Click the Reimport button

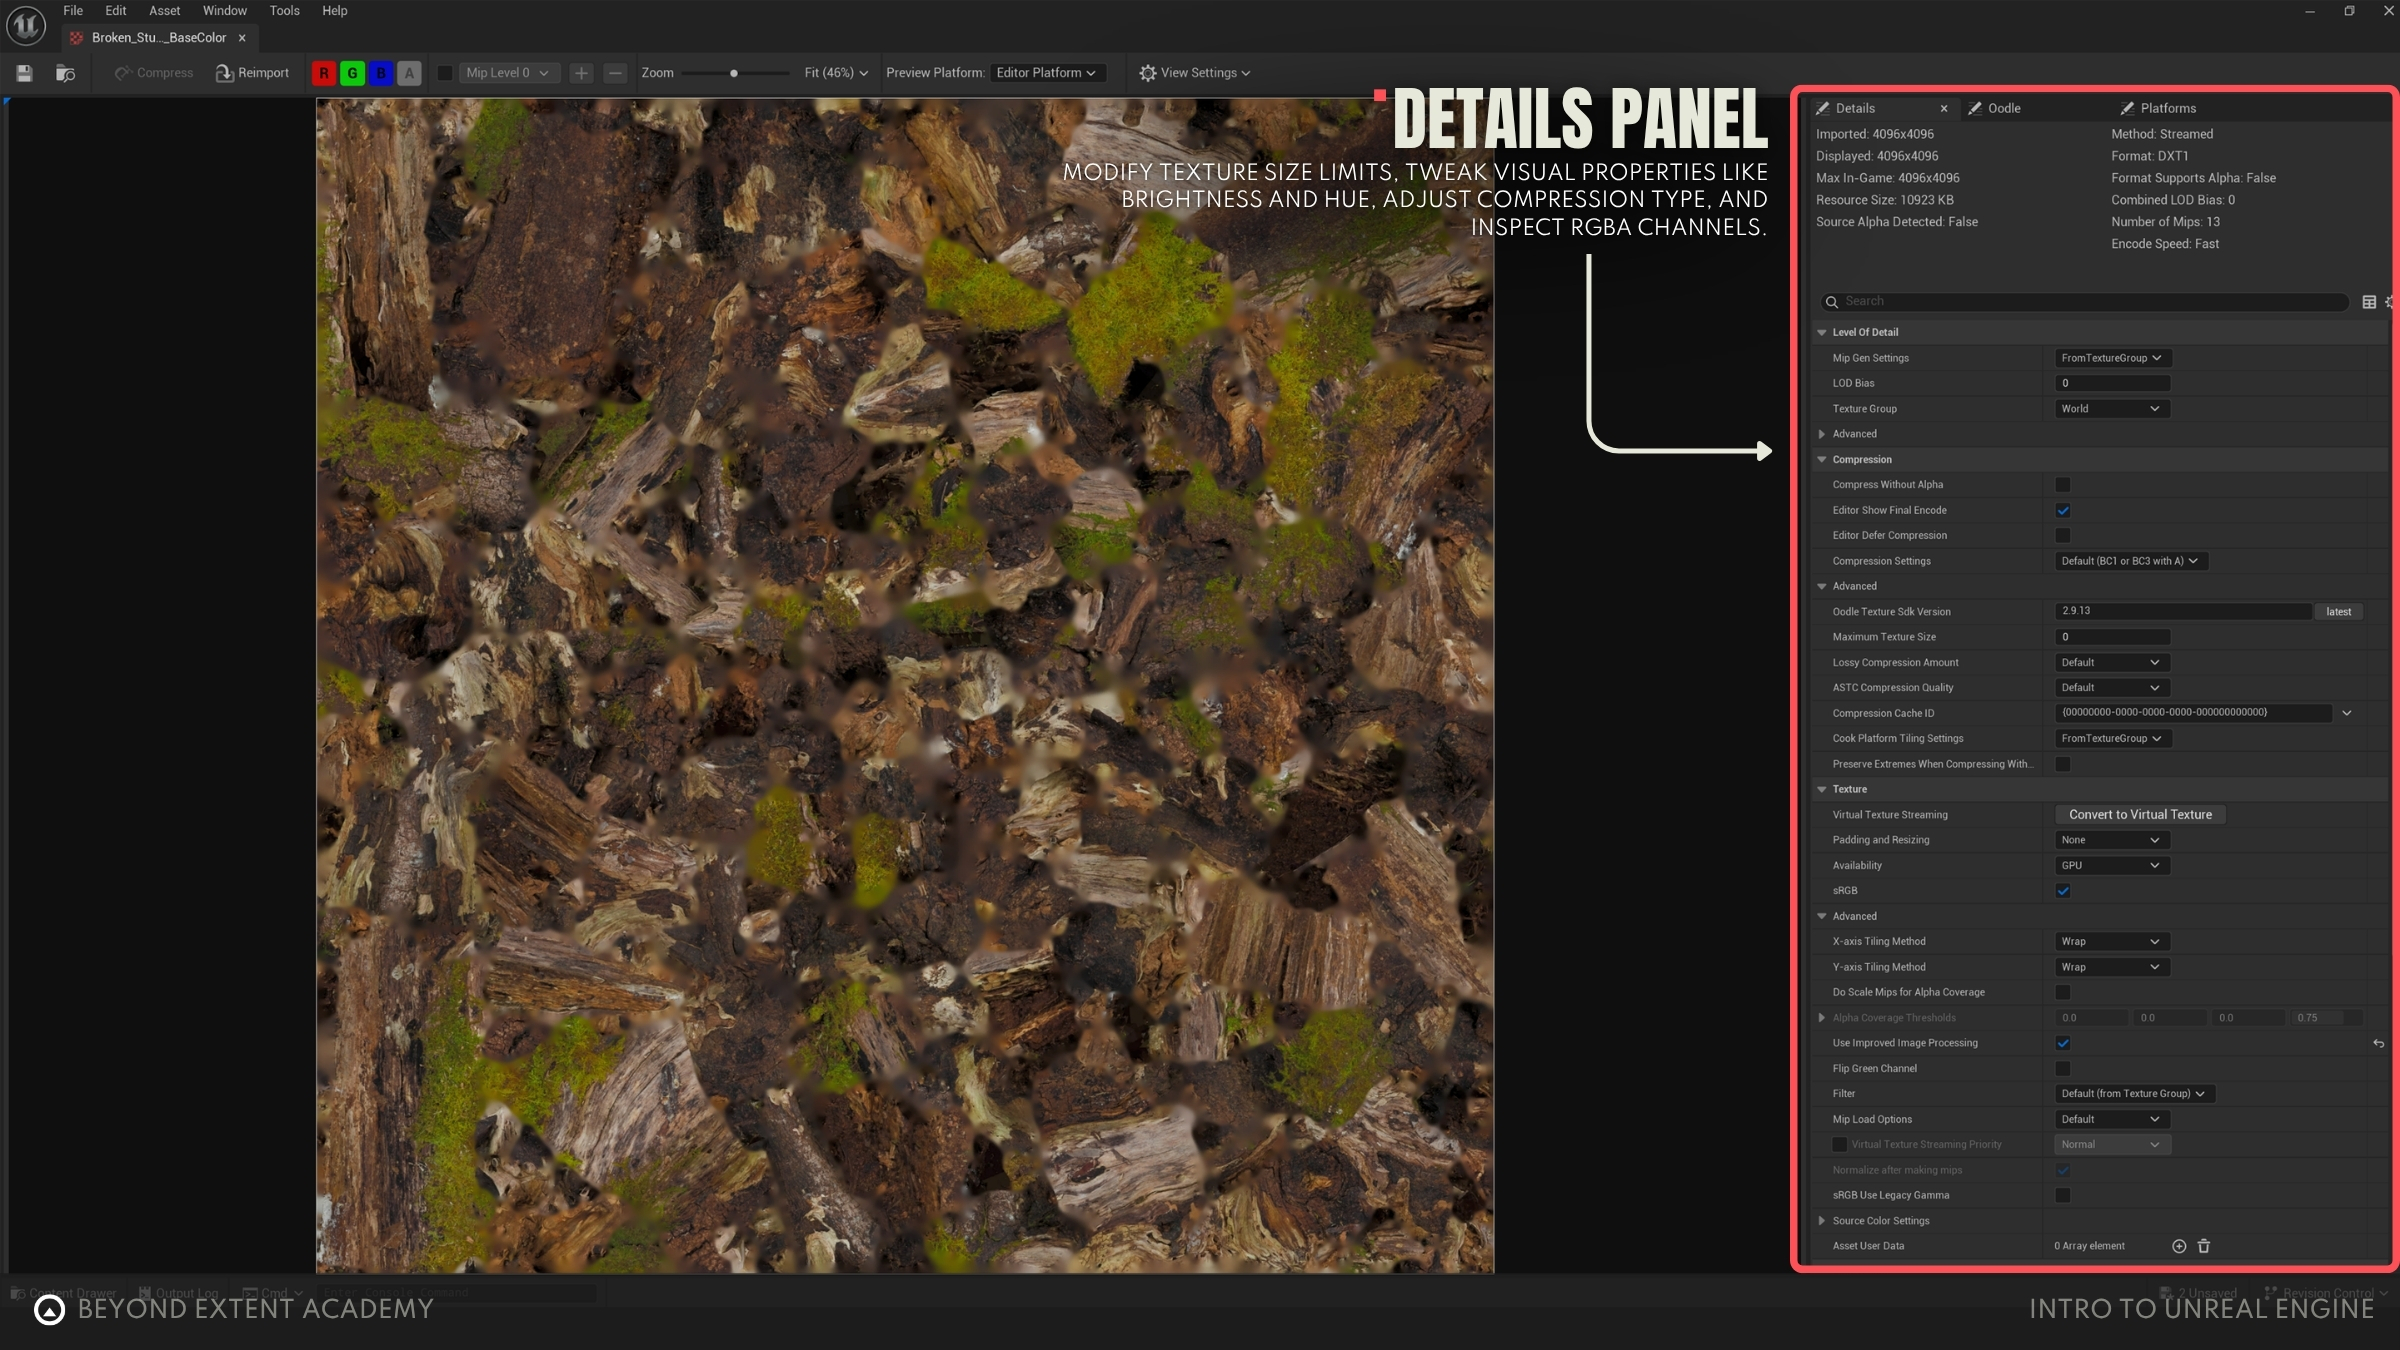point(253,73)
